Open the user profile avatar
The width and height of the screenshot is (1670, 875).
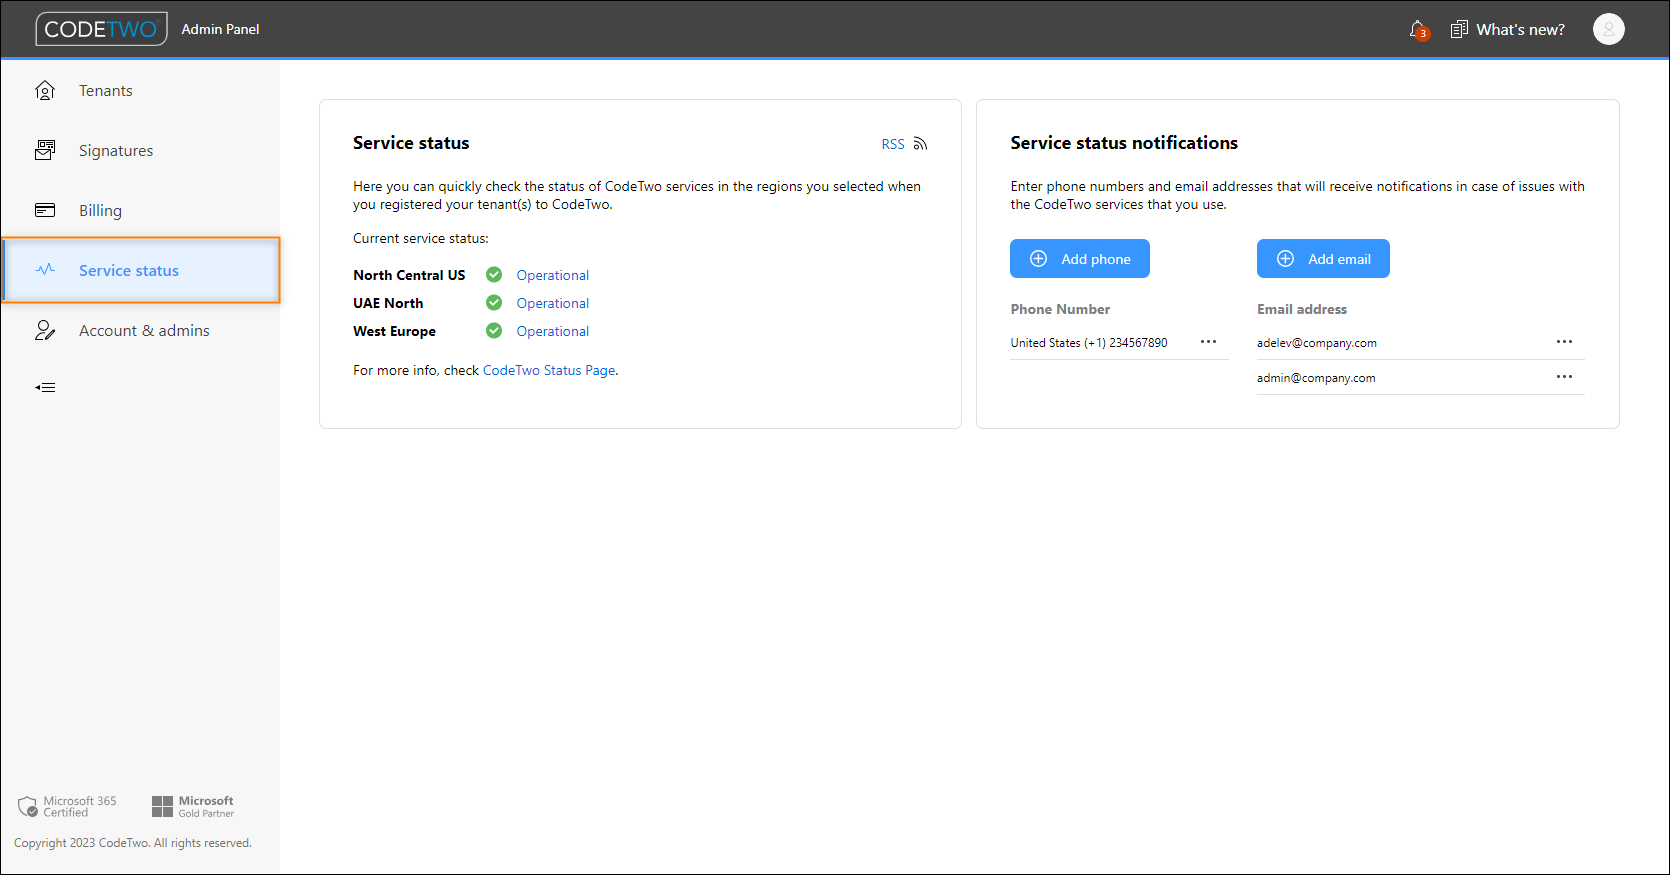tap(1608, 29)
